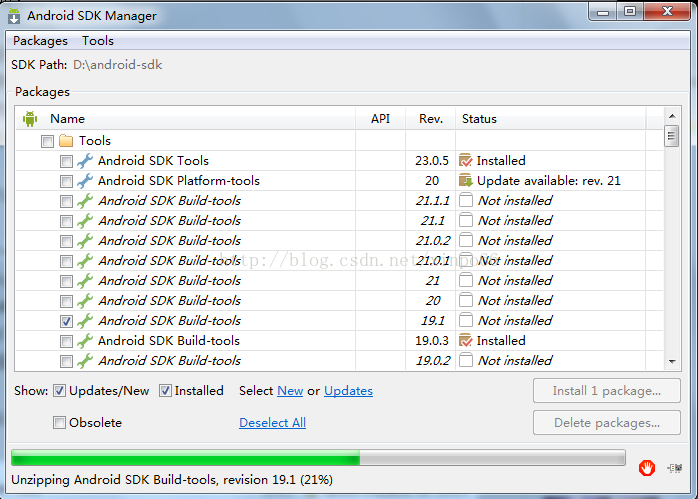Click the Rev. column header
The image size is (698, 499).
click(431, 119)
